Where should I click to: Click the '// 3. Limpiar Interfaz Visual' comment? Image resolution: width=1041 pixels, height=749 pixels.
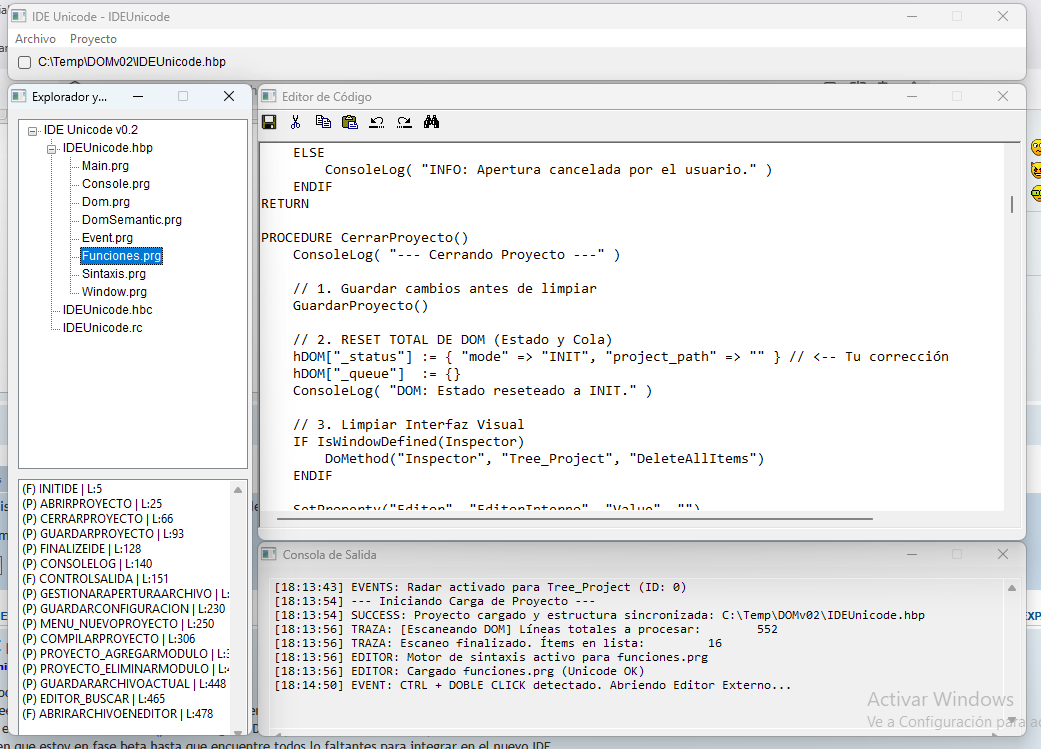408,424
